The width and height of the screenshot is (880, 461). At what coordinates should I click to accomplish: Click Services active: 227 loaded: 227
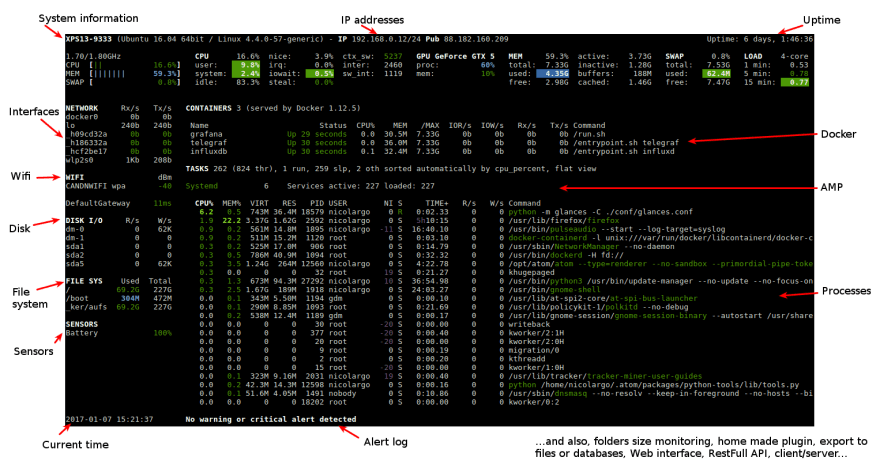tap(361, 186)
